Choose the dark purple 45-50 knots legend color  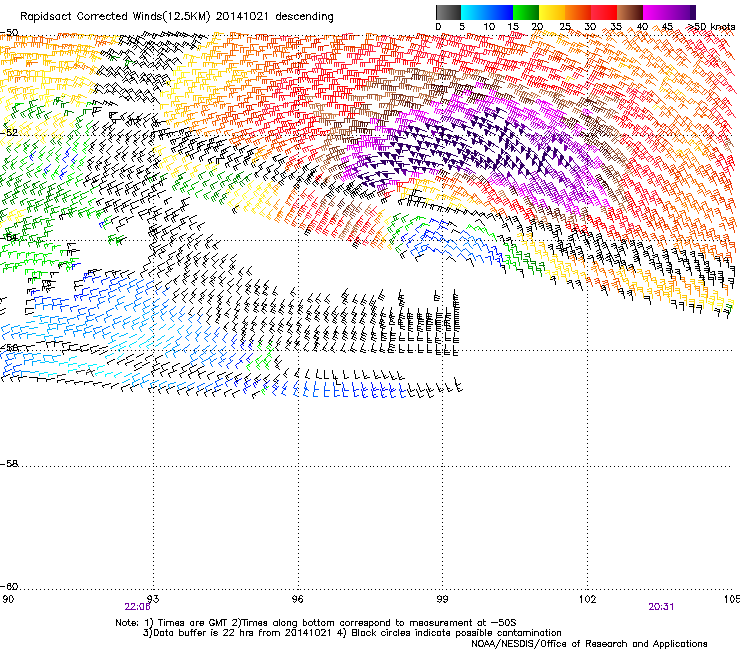tap(682, 12)
